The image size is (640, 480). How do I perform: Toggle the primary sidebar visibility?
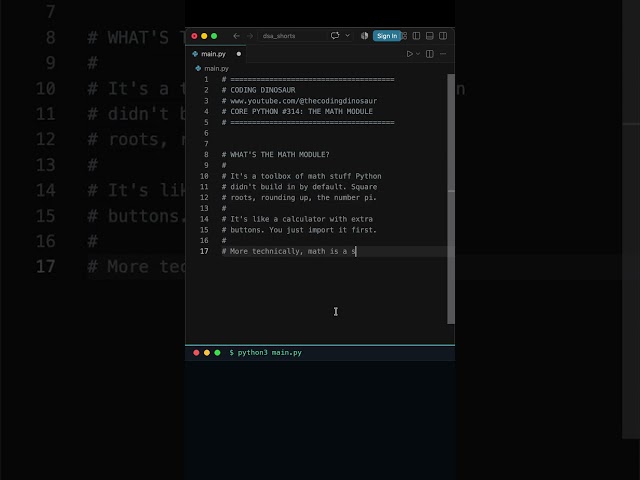point(416,36)
